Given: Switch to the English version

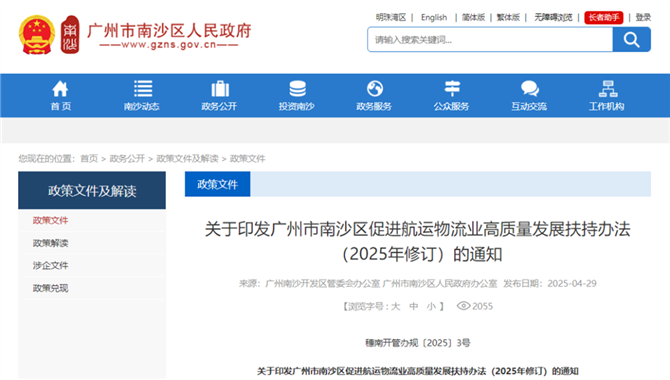Looking at the screenshot, I should [434, 18].
